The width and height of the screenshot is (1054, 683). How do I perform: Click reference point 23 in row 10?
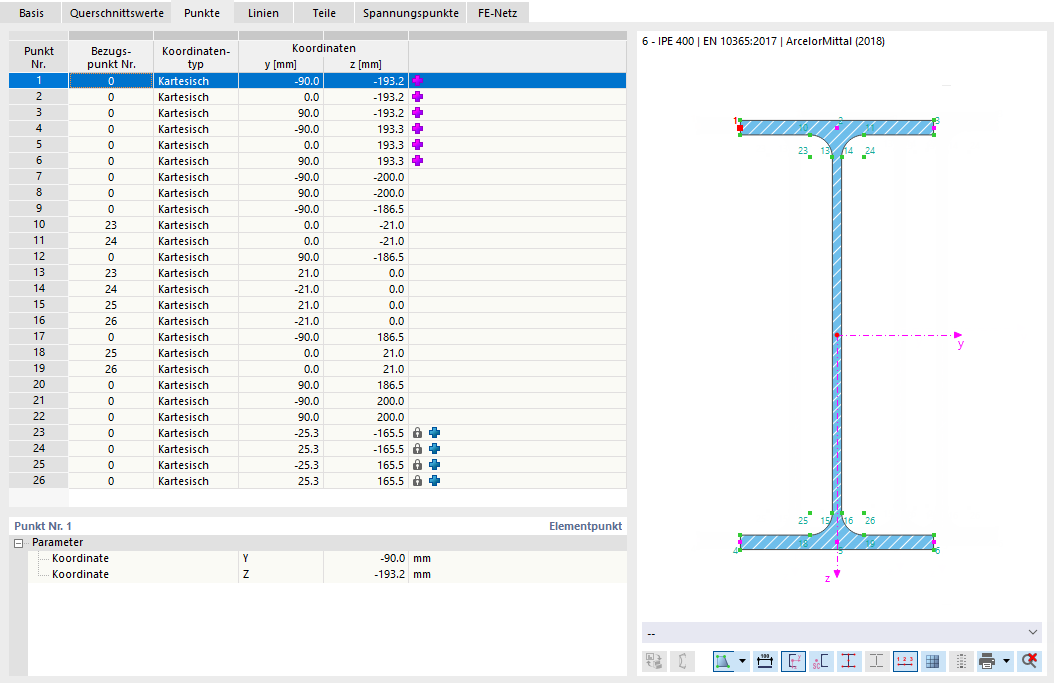111,225
